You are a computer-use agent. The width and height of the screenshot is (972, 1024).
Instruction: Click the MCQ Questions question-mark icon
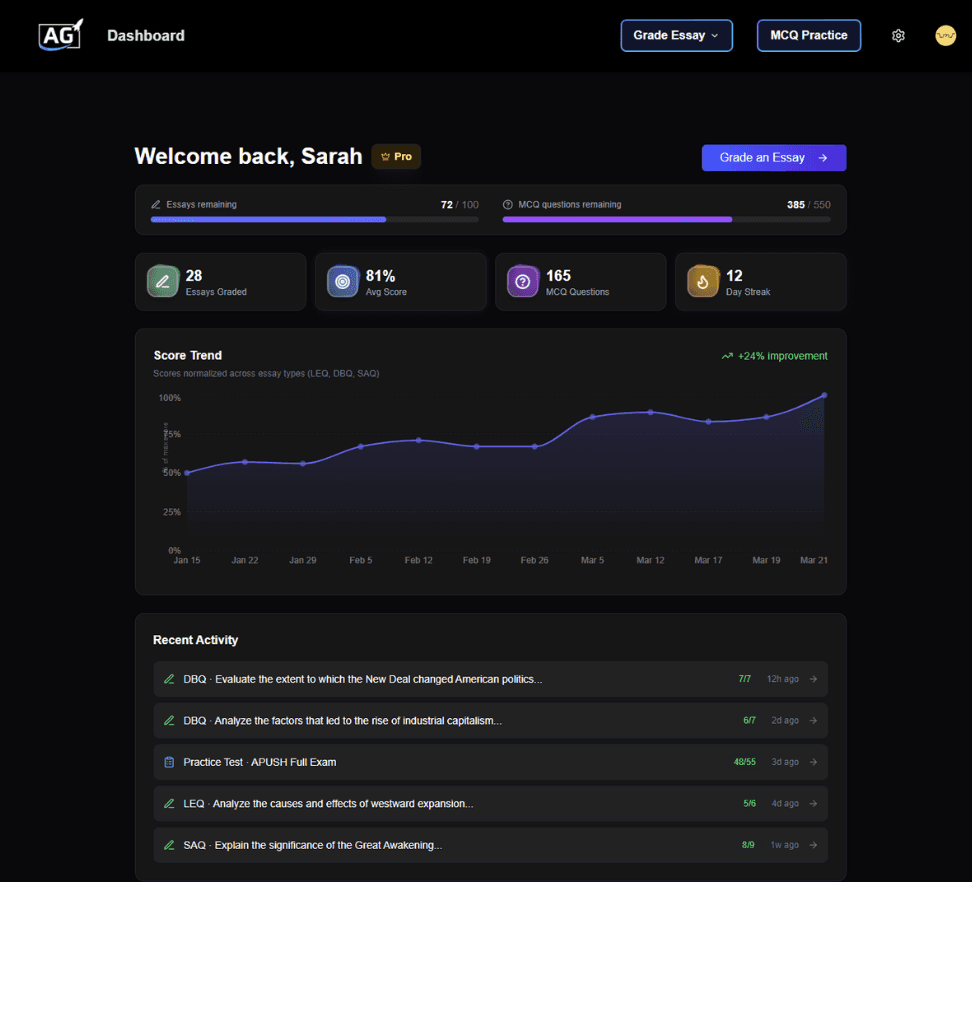coord(523,282)
